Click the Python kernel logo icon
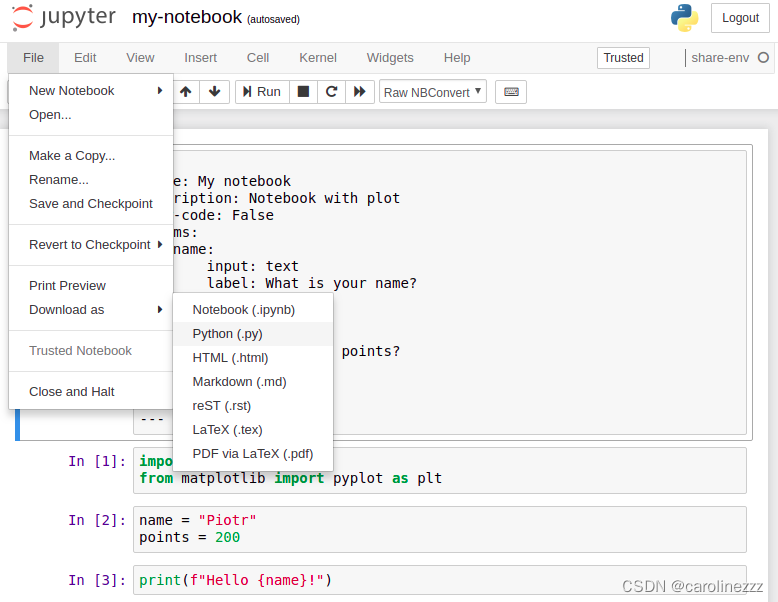 (x=684, y=18)
